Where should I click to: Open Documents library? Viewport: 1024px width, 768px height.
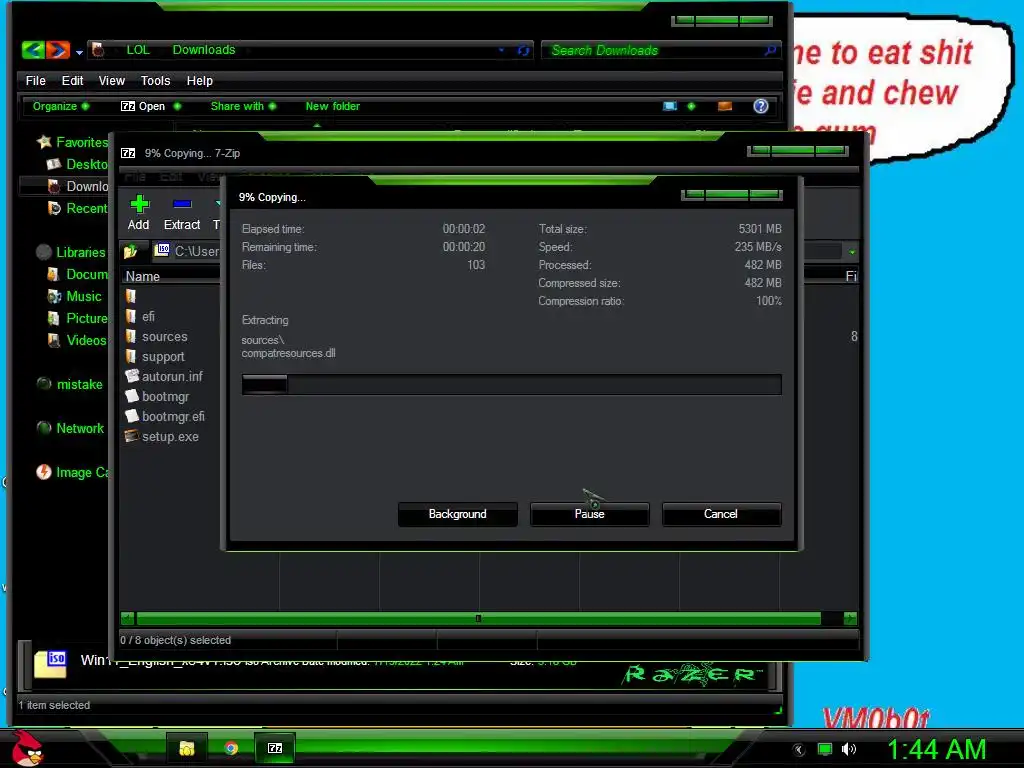click(x=78, y=274)
